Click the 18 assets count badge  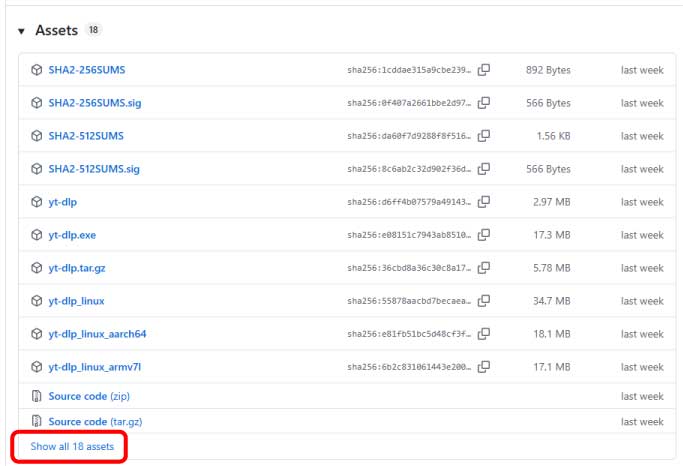click(x=93, y=30)
